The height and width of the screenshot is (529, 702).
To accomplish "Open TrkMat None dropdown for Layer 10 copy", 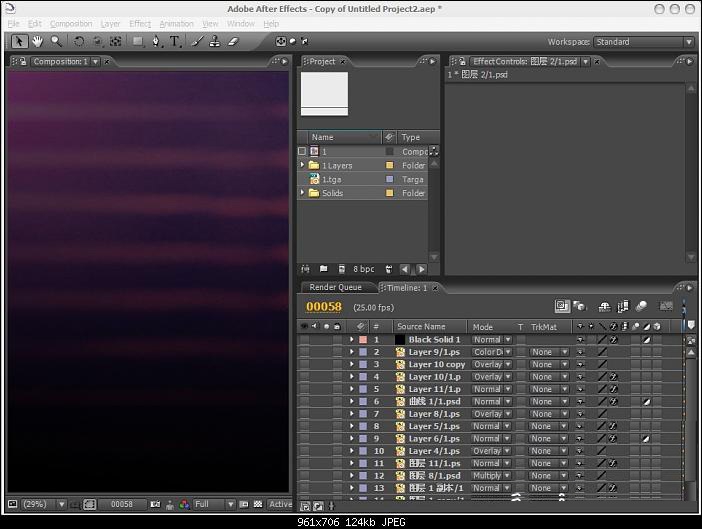I will point(549,364).
